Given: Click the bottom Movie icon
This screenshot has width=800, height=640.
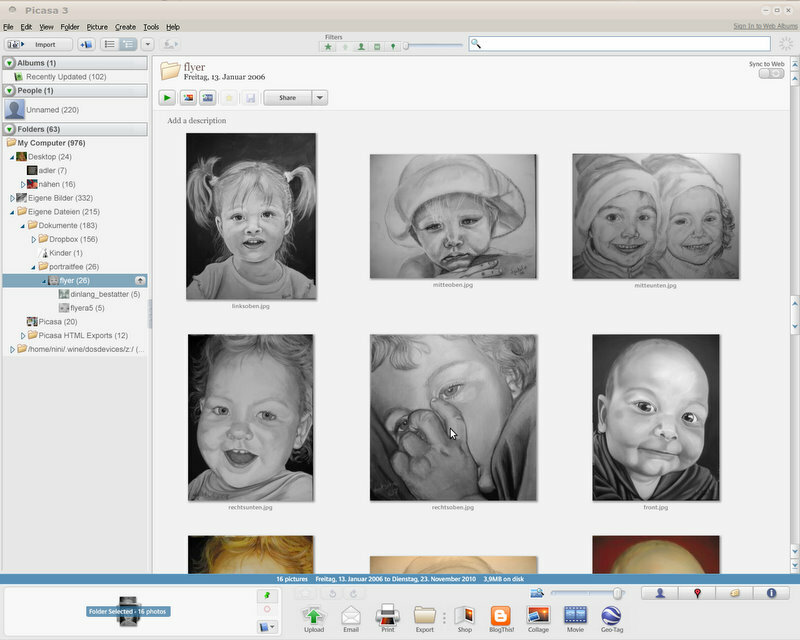Looking at the screenshot, I should click(x=575, y=619).
